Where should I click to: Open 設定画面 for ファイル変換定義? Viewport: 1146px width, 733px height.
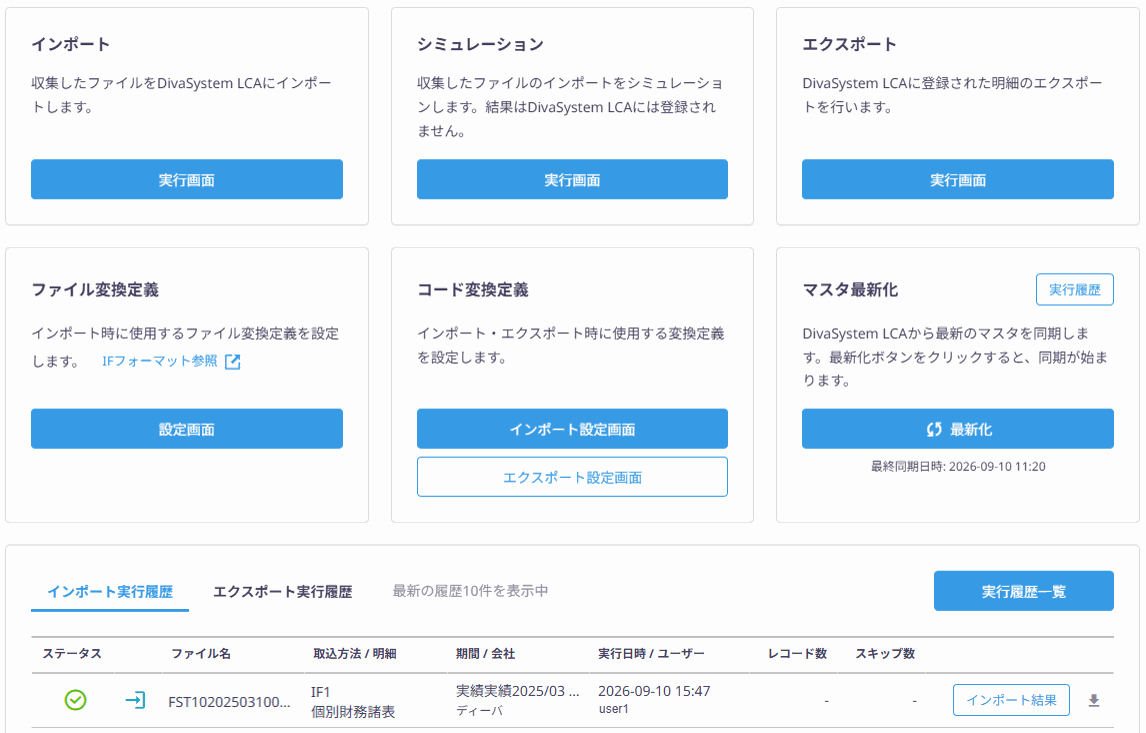[x=186, y=429]
